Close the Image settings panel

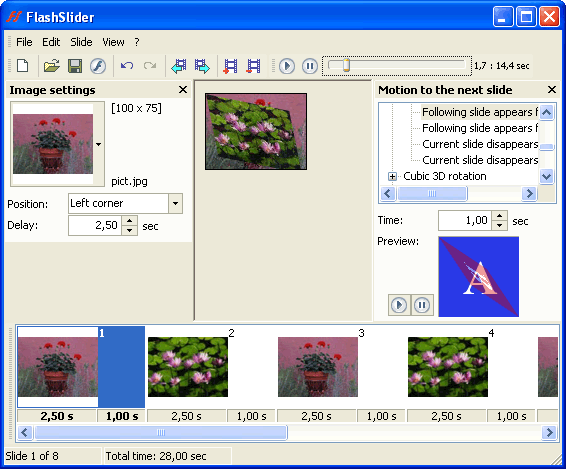(x=183, y=90)
